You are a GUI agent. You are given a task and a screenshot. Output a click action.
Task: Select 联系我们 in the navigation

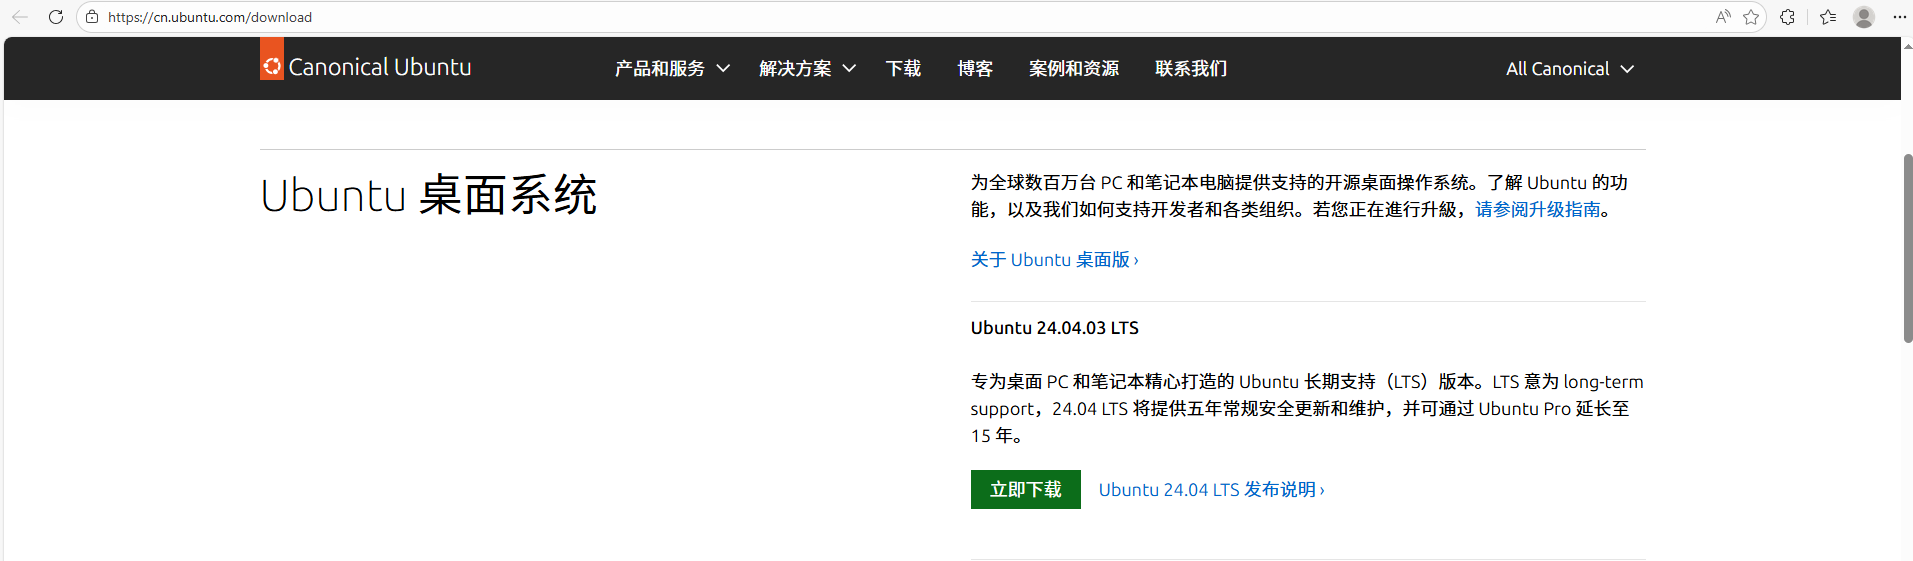(1191, 69)
